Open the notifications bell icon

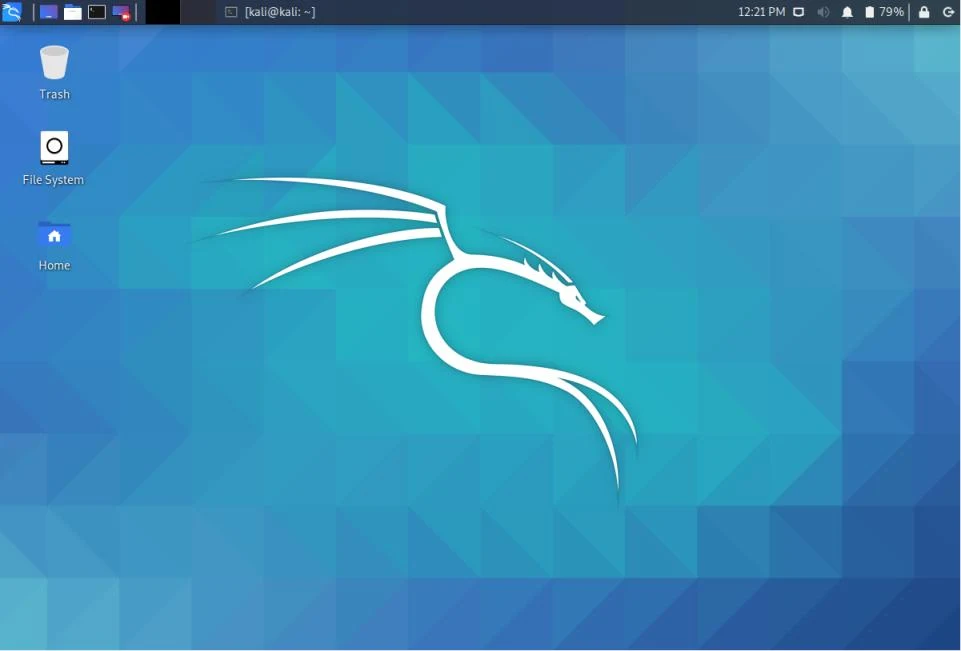pos(847,12)
